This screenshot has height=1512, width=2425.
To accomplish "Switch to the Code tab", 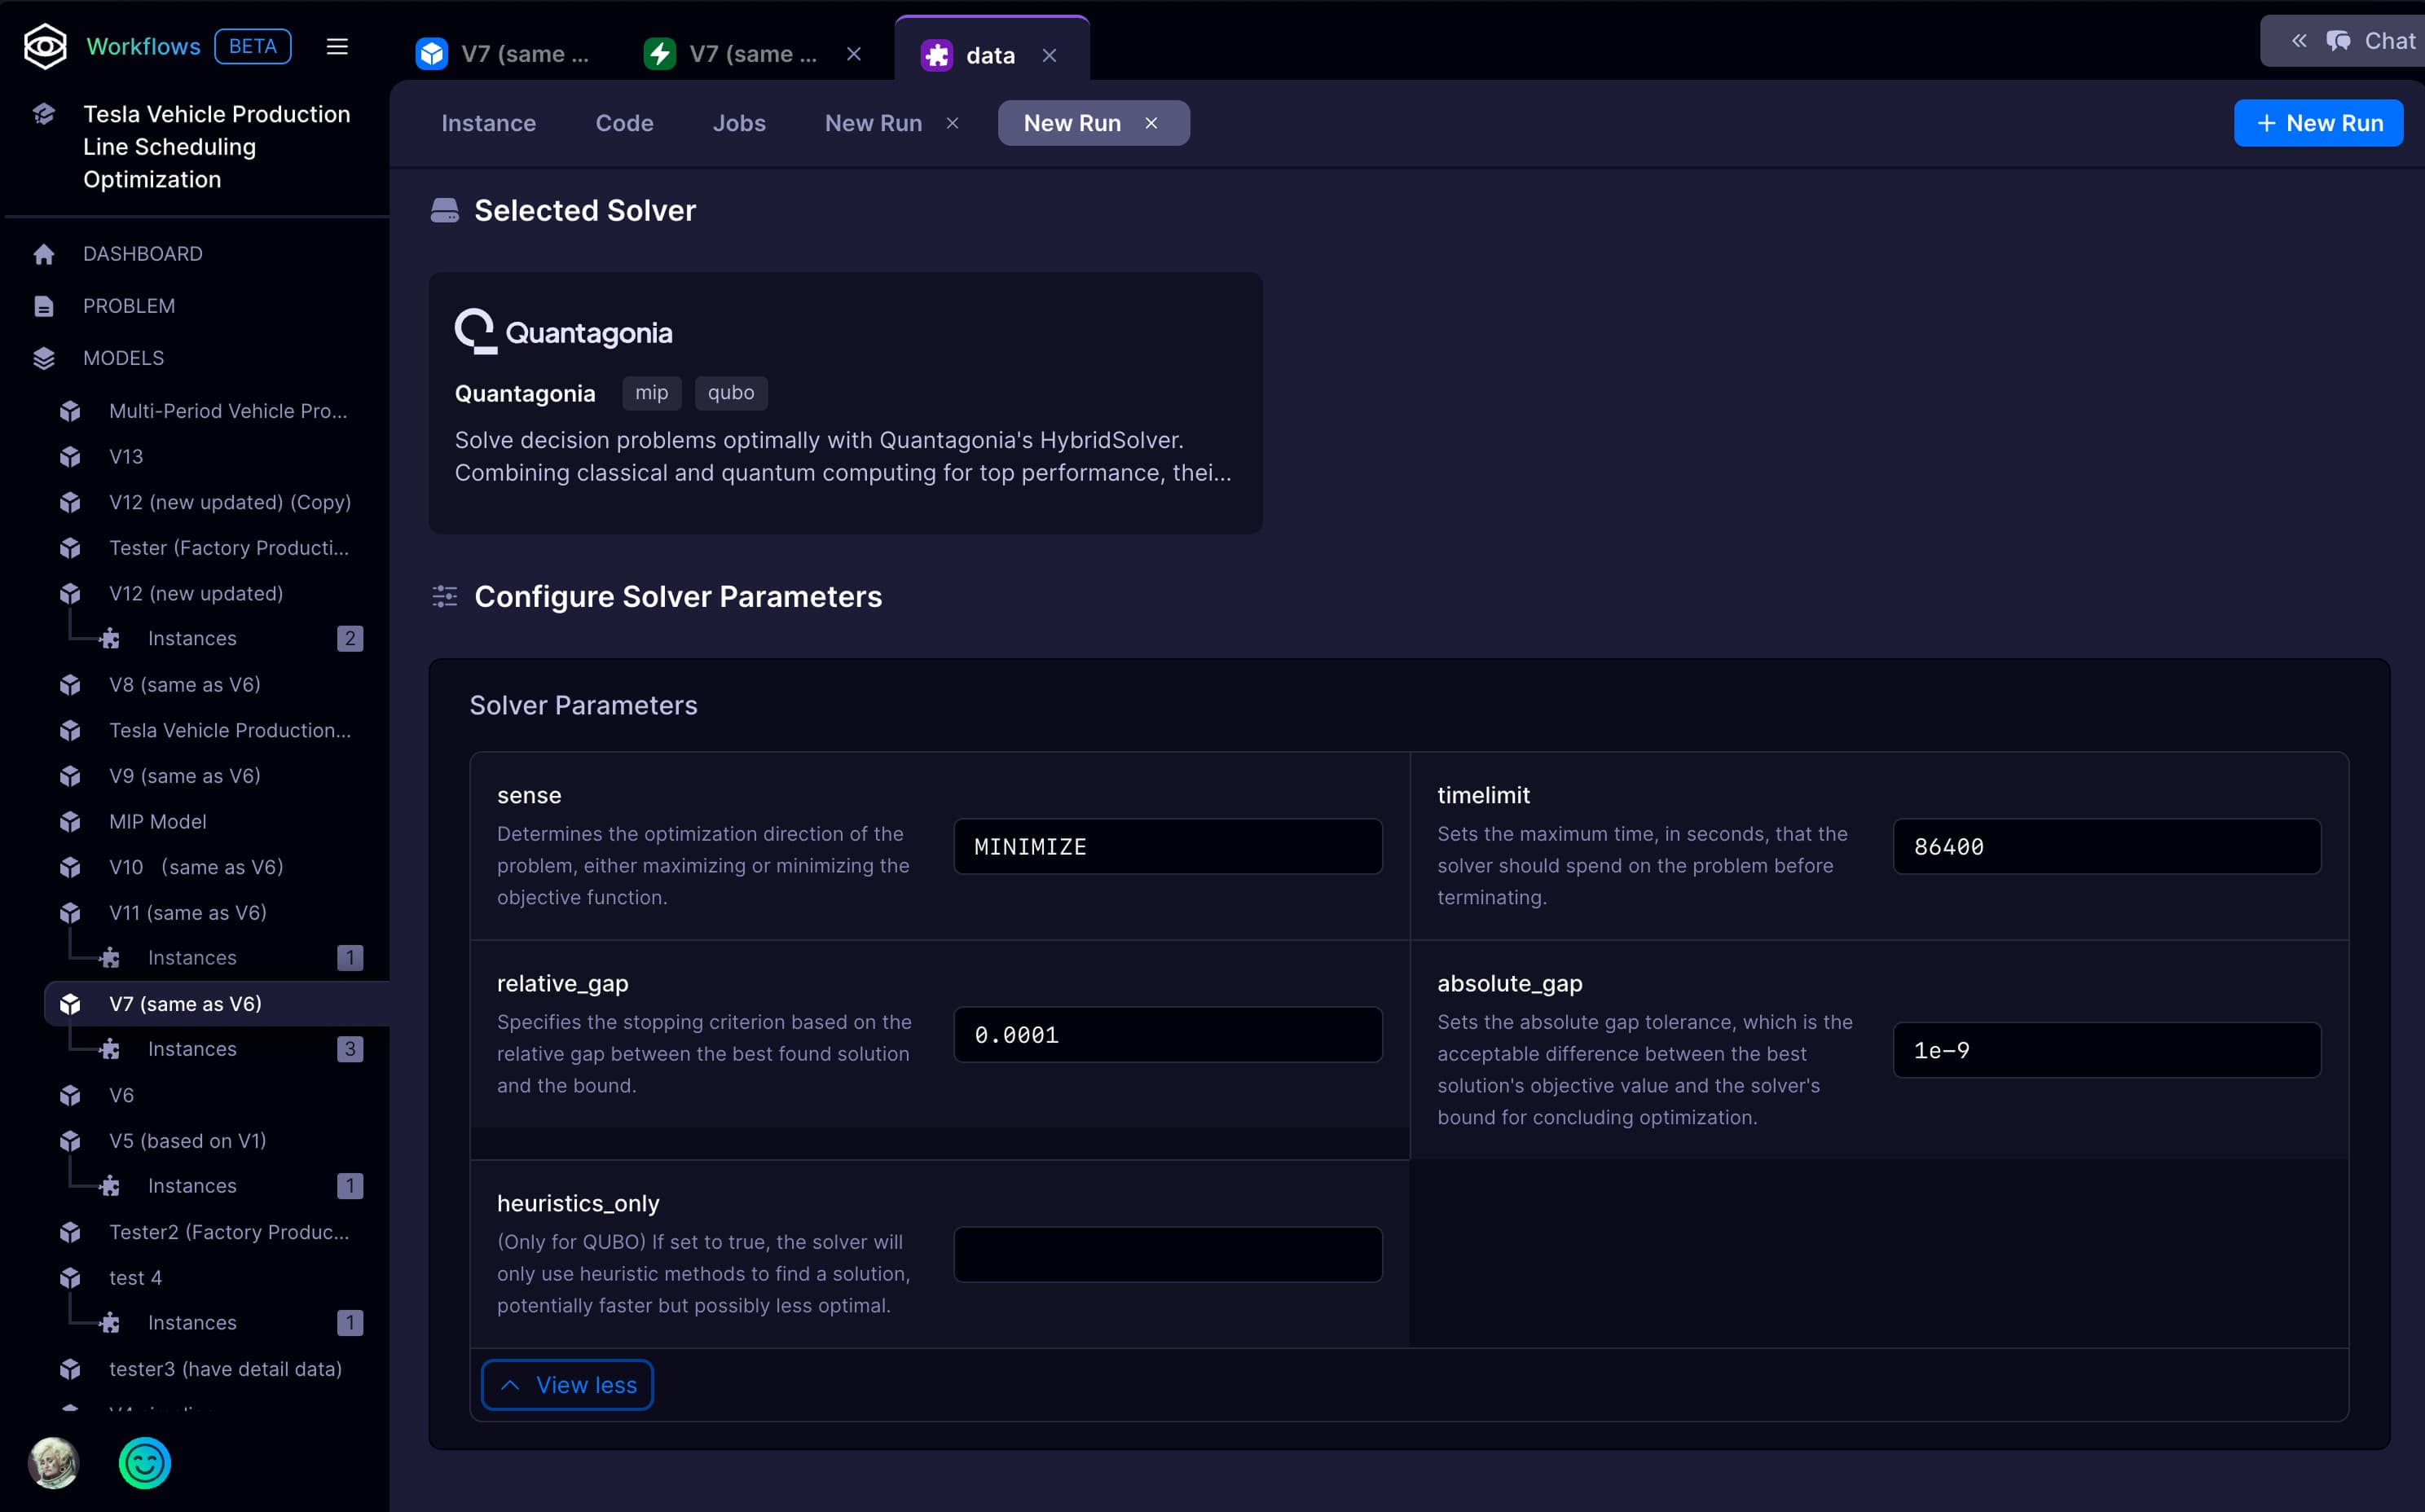I will point(624,123).
